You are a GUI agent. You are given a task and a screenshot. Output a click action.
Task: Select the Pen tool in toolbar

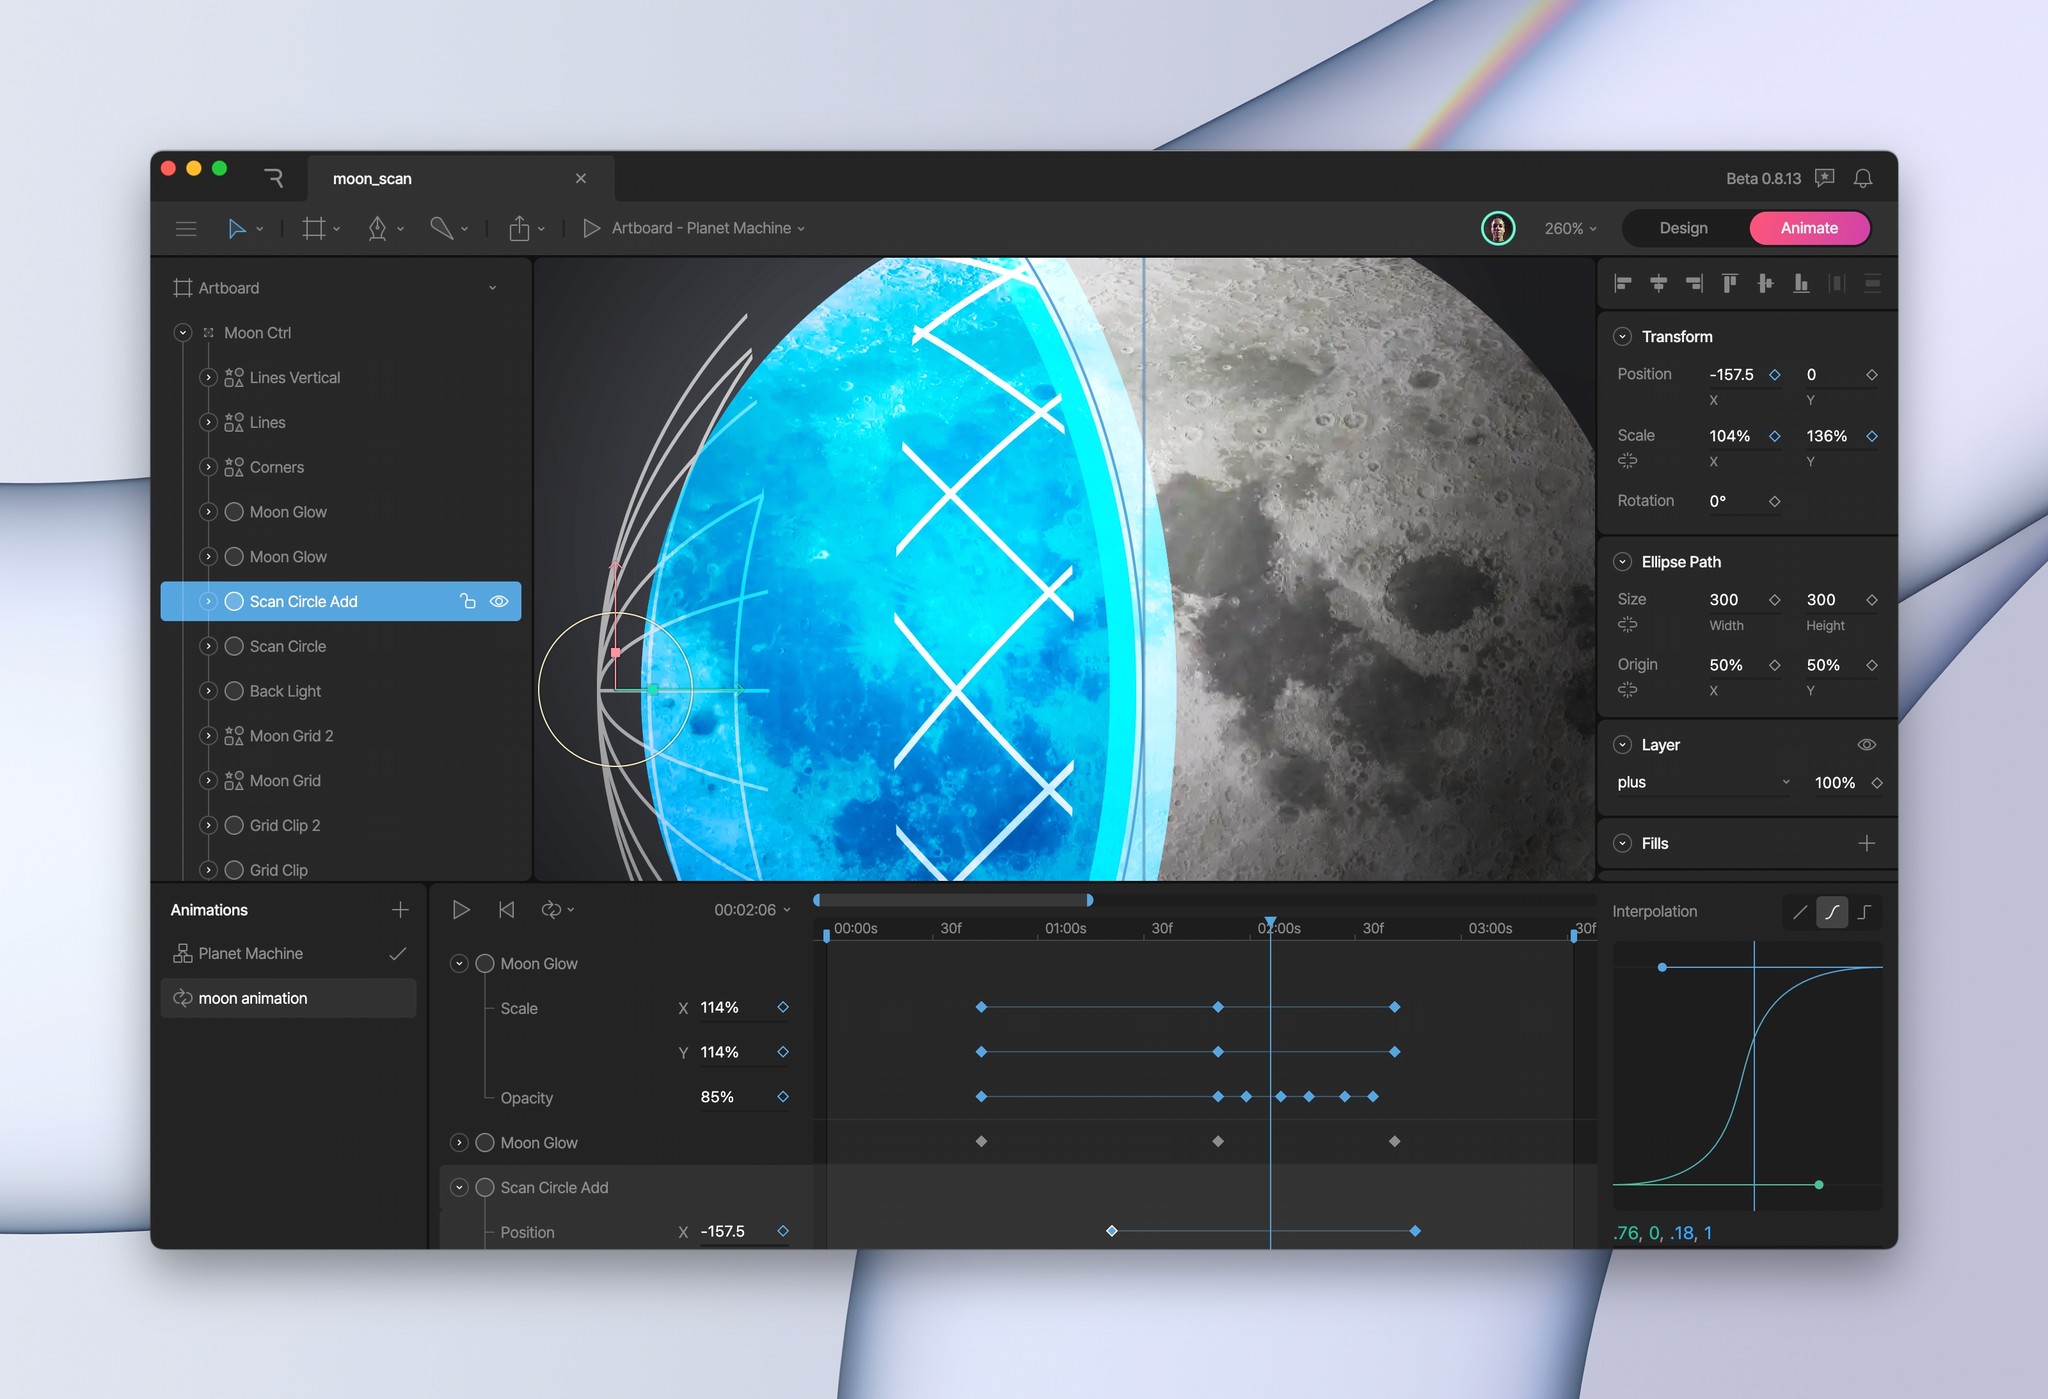point(377,229)
